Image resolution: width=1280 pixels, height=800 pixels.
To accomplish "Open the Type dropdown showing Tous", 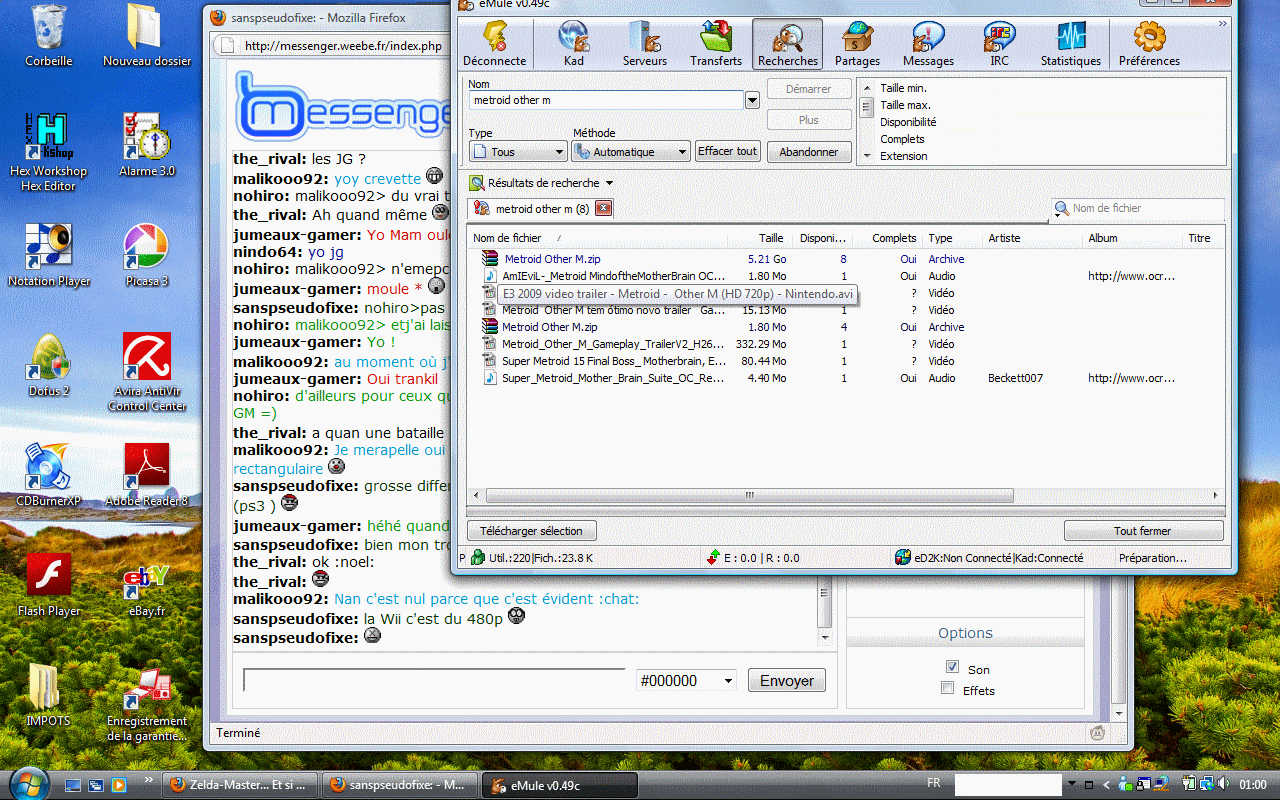I will pyautogui.click(x=518, y=152).
